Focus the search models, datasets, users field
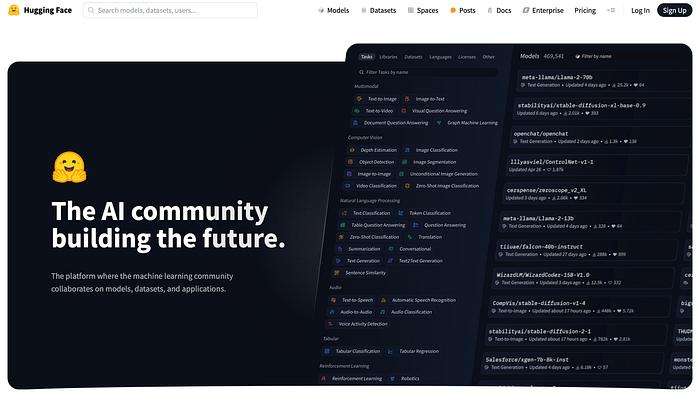Image resolution: width=700 pixels, height=415 pixels. (x=170, y=10)
